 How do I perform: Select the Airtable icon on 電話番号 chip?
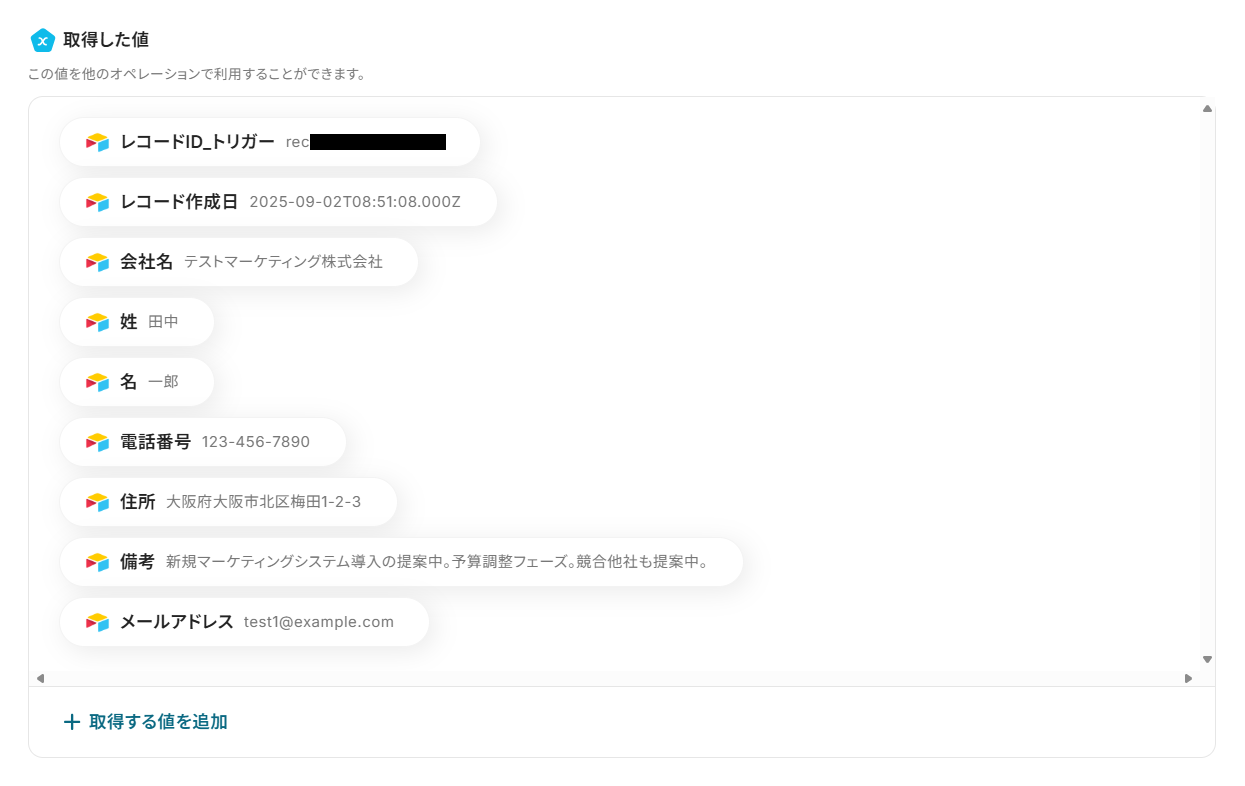point(97,442)
